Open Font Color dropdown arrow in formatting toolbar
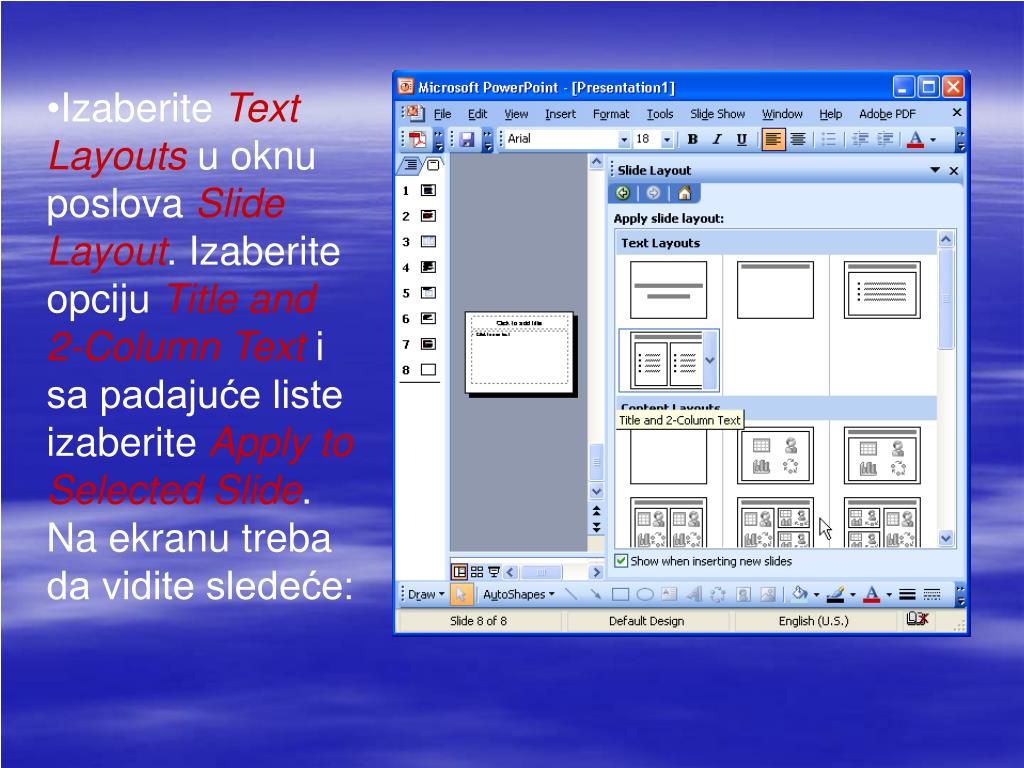The width and height of the screenshot is (1024, 768). click(x=933, y=140)
